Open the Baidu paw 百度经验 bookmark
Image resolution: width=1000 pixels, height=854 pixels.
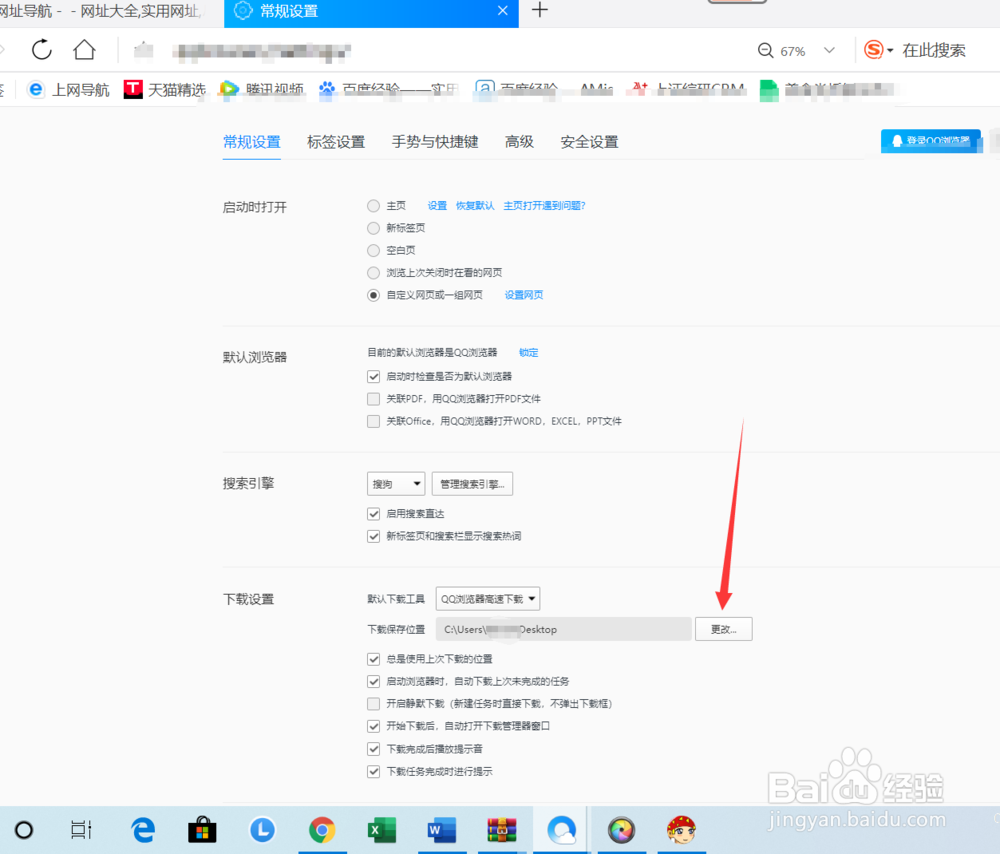[x=388, y=90]
